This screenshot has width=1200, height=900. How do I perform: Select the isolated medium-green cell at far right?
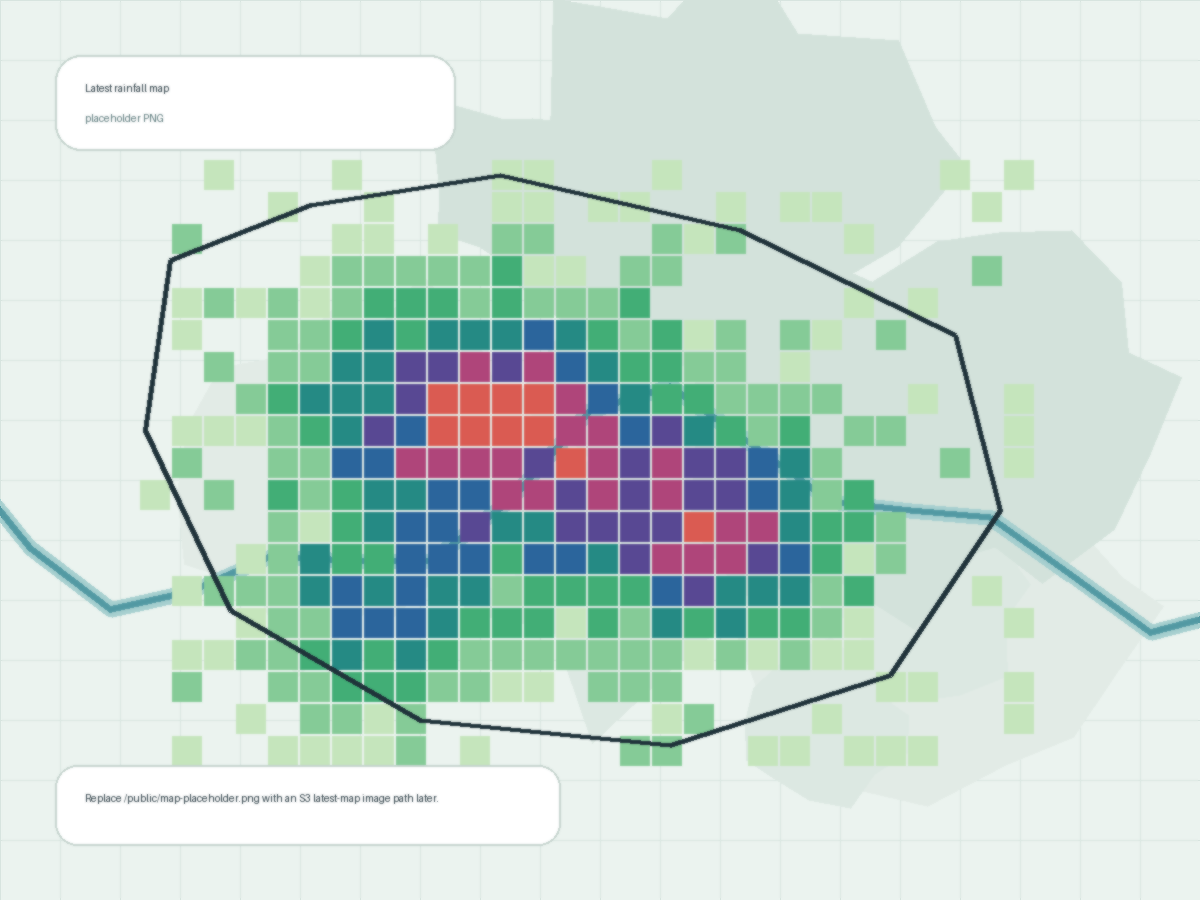click(x=986, y=271)
